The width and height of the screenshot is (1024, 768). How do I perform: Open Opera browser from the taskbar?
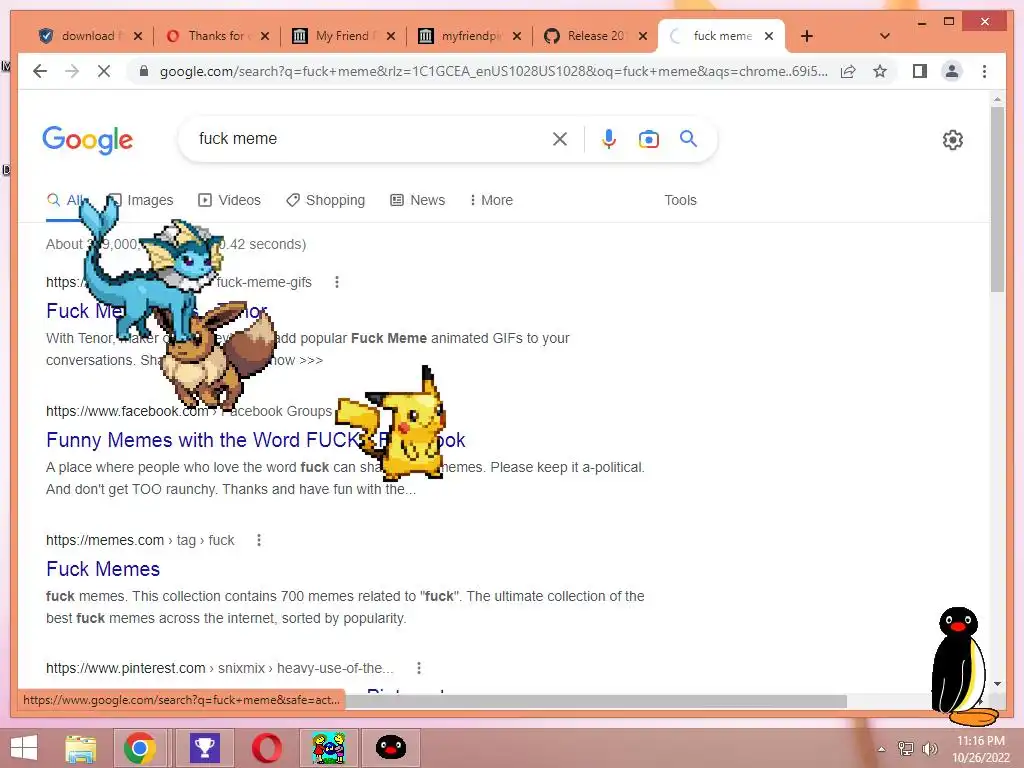[266, 748]
